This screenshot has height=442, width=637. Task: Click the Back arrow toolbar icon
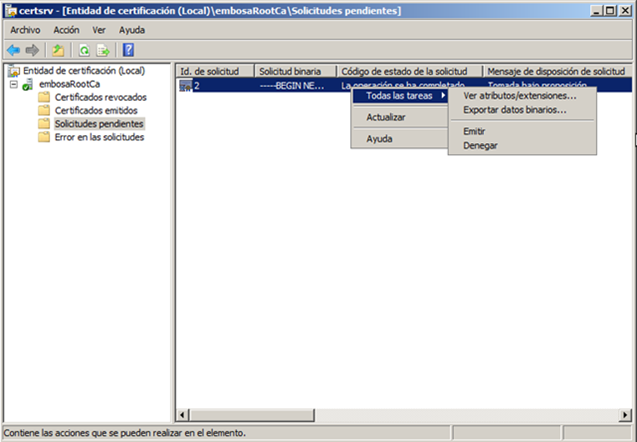point(13,50)
